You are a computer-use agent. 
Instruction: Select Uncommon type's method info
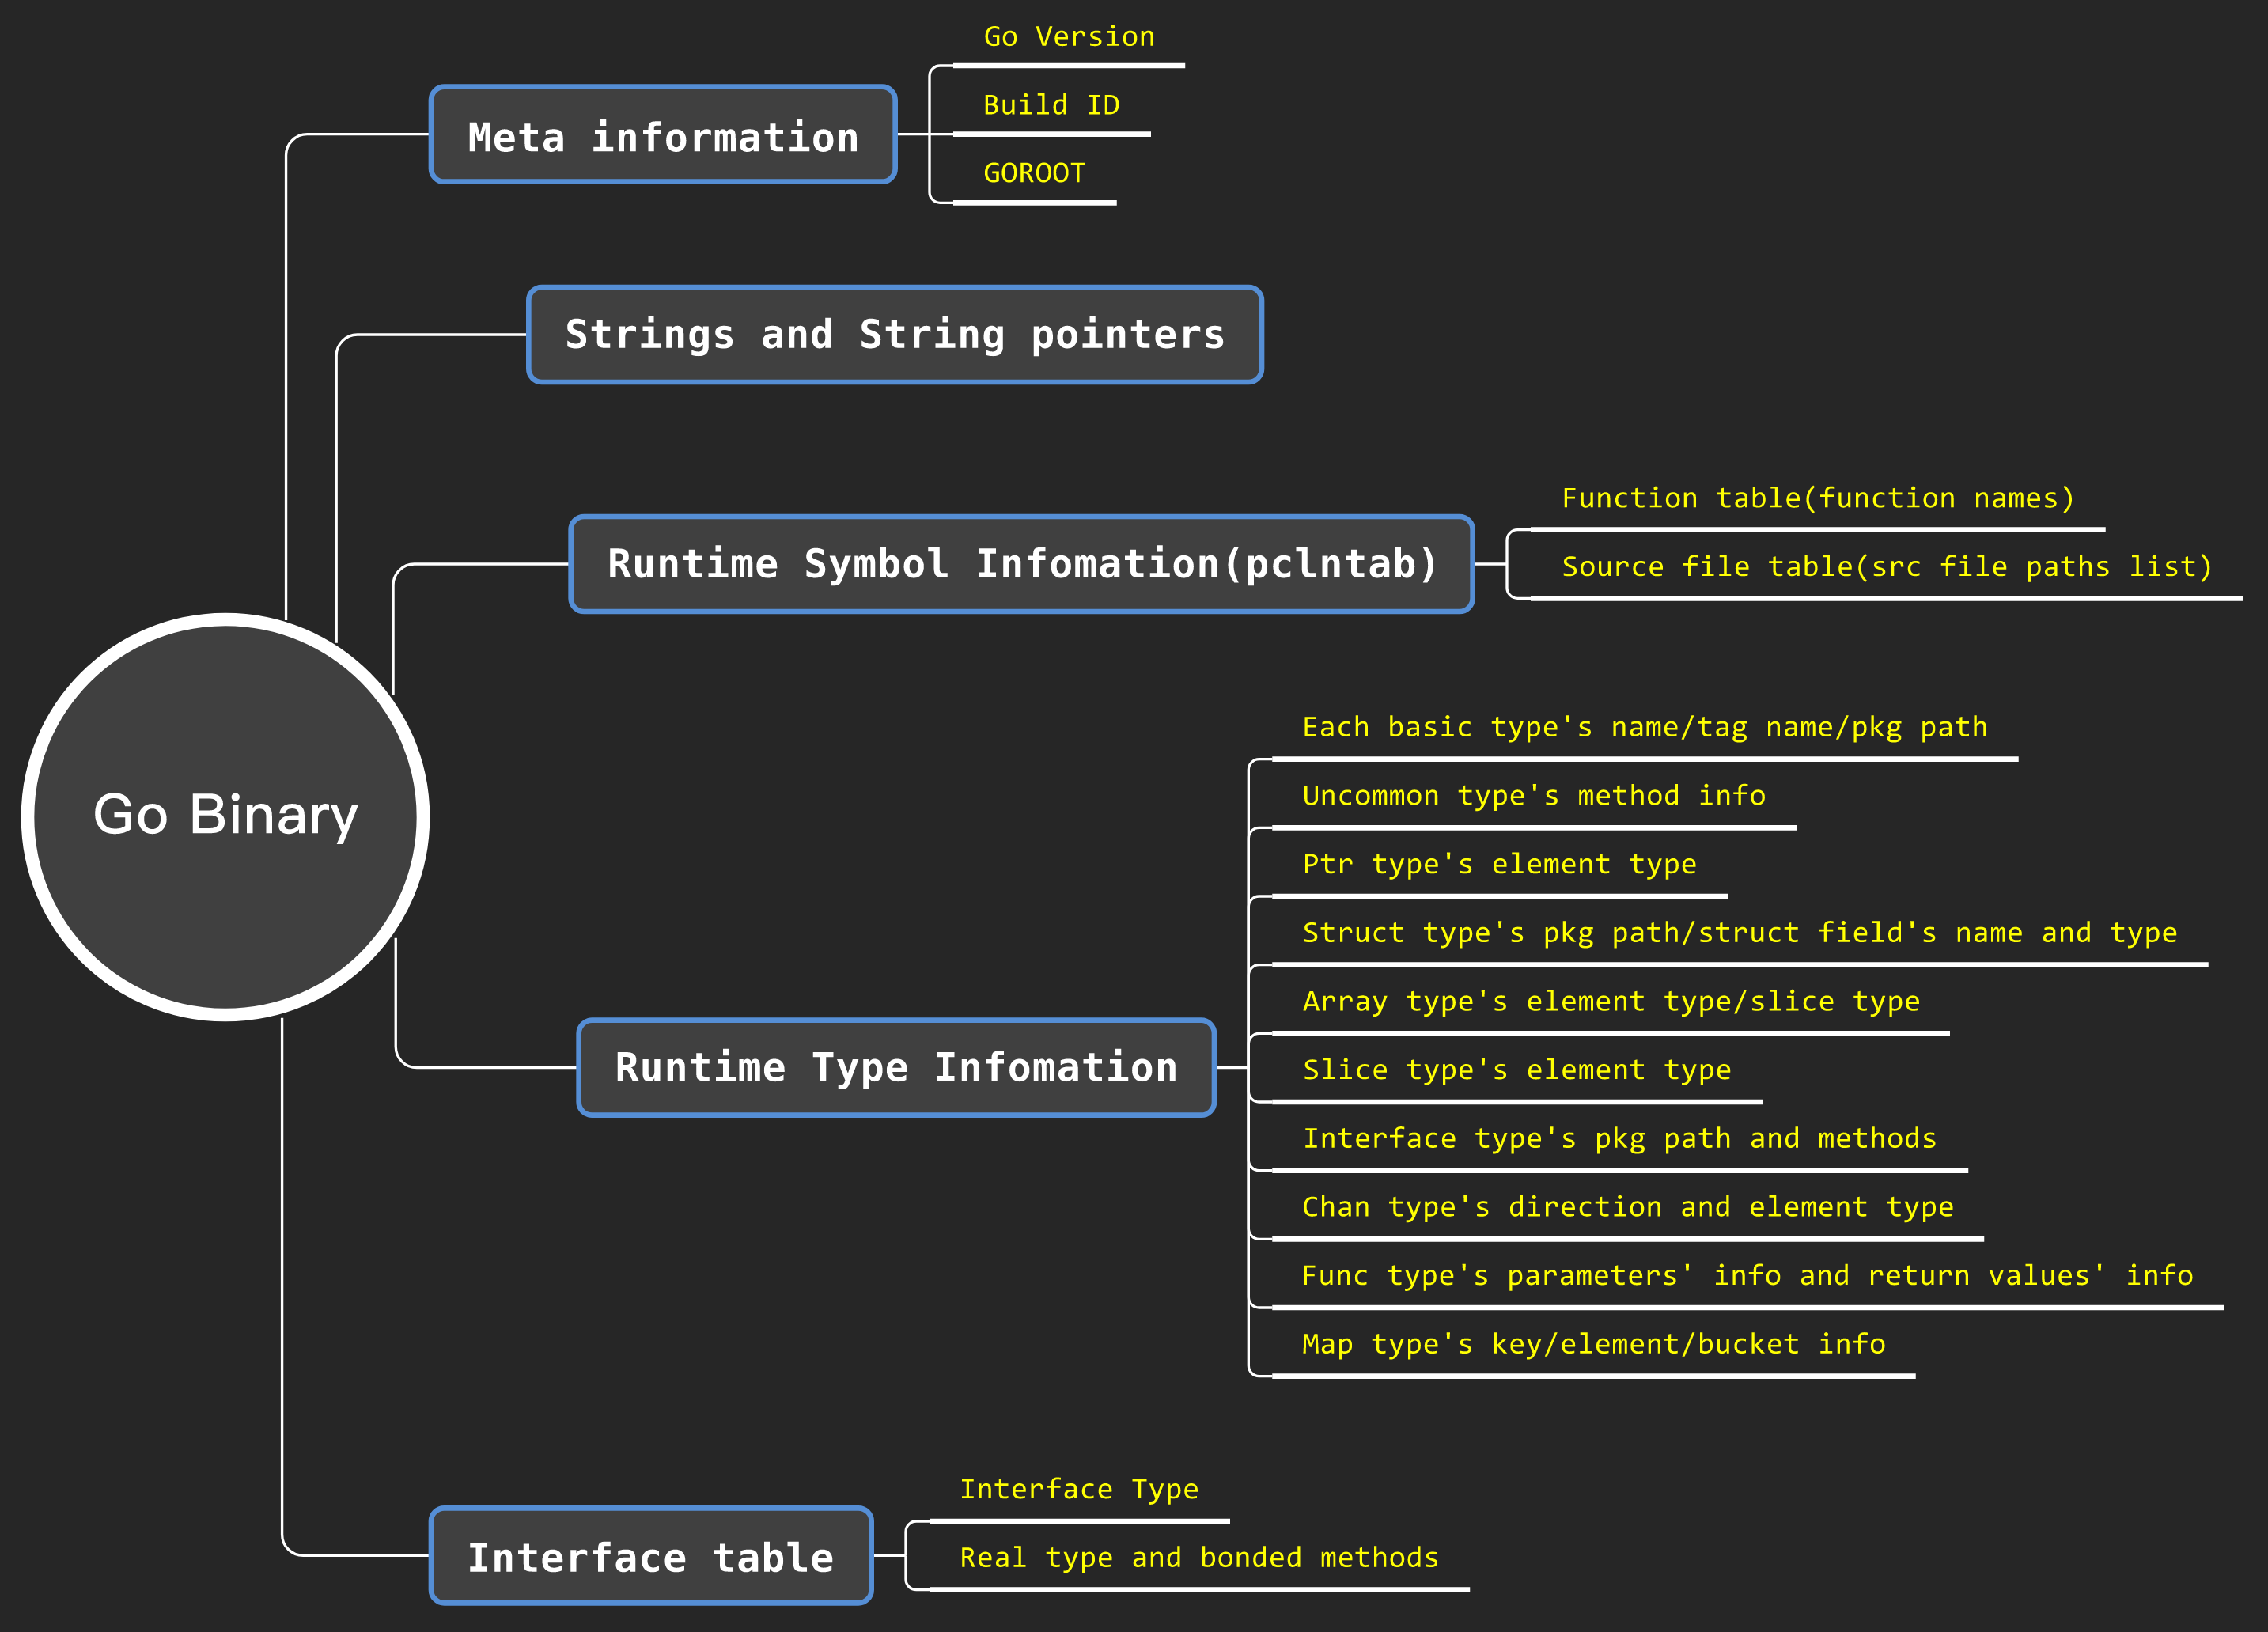(1533, 796)
